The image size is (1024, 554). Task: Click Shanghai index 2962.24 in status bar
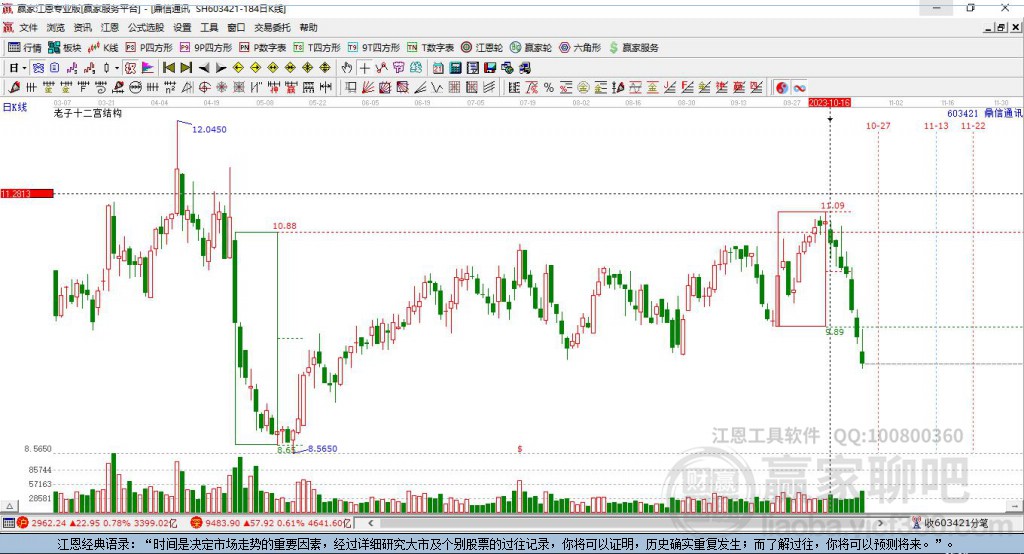(x=48, y=523)
